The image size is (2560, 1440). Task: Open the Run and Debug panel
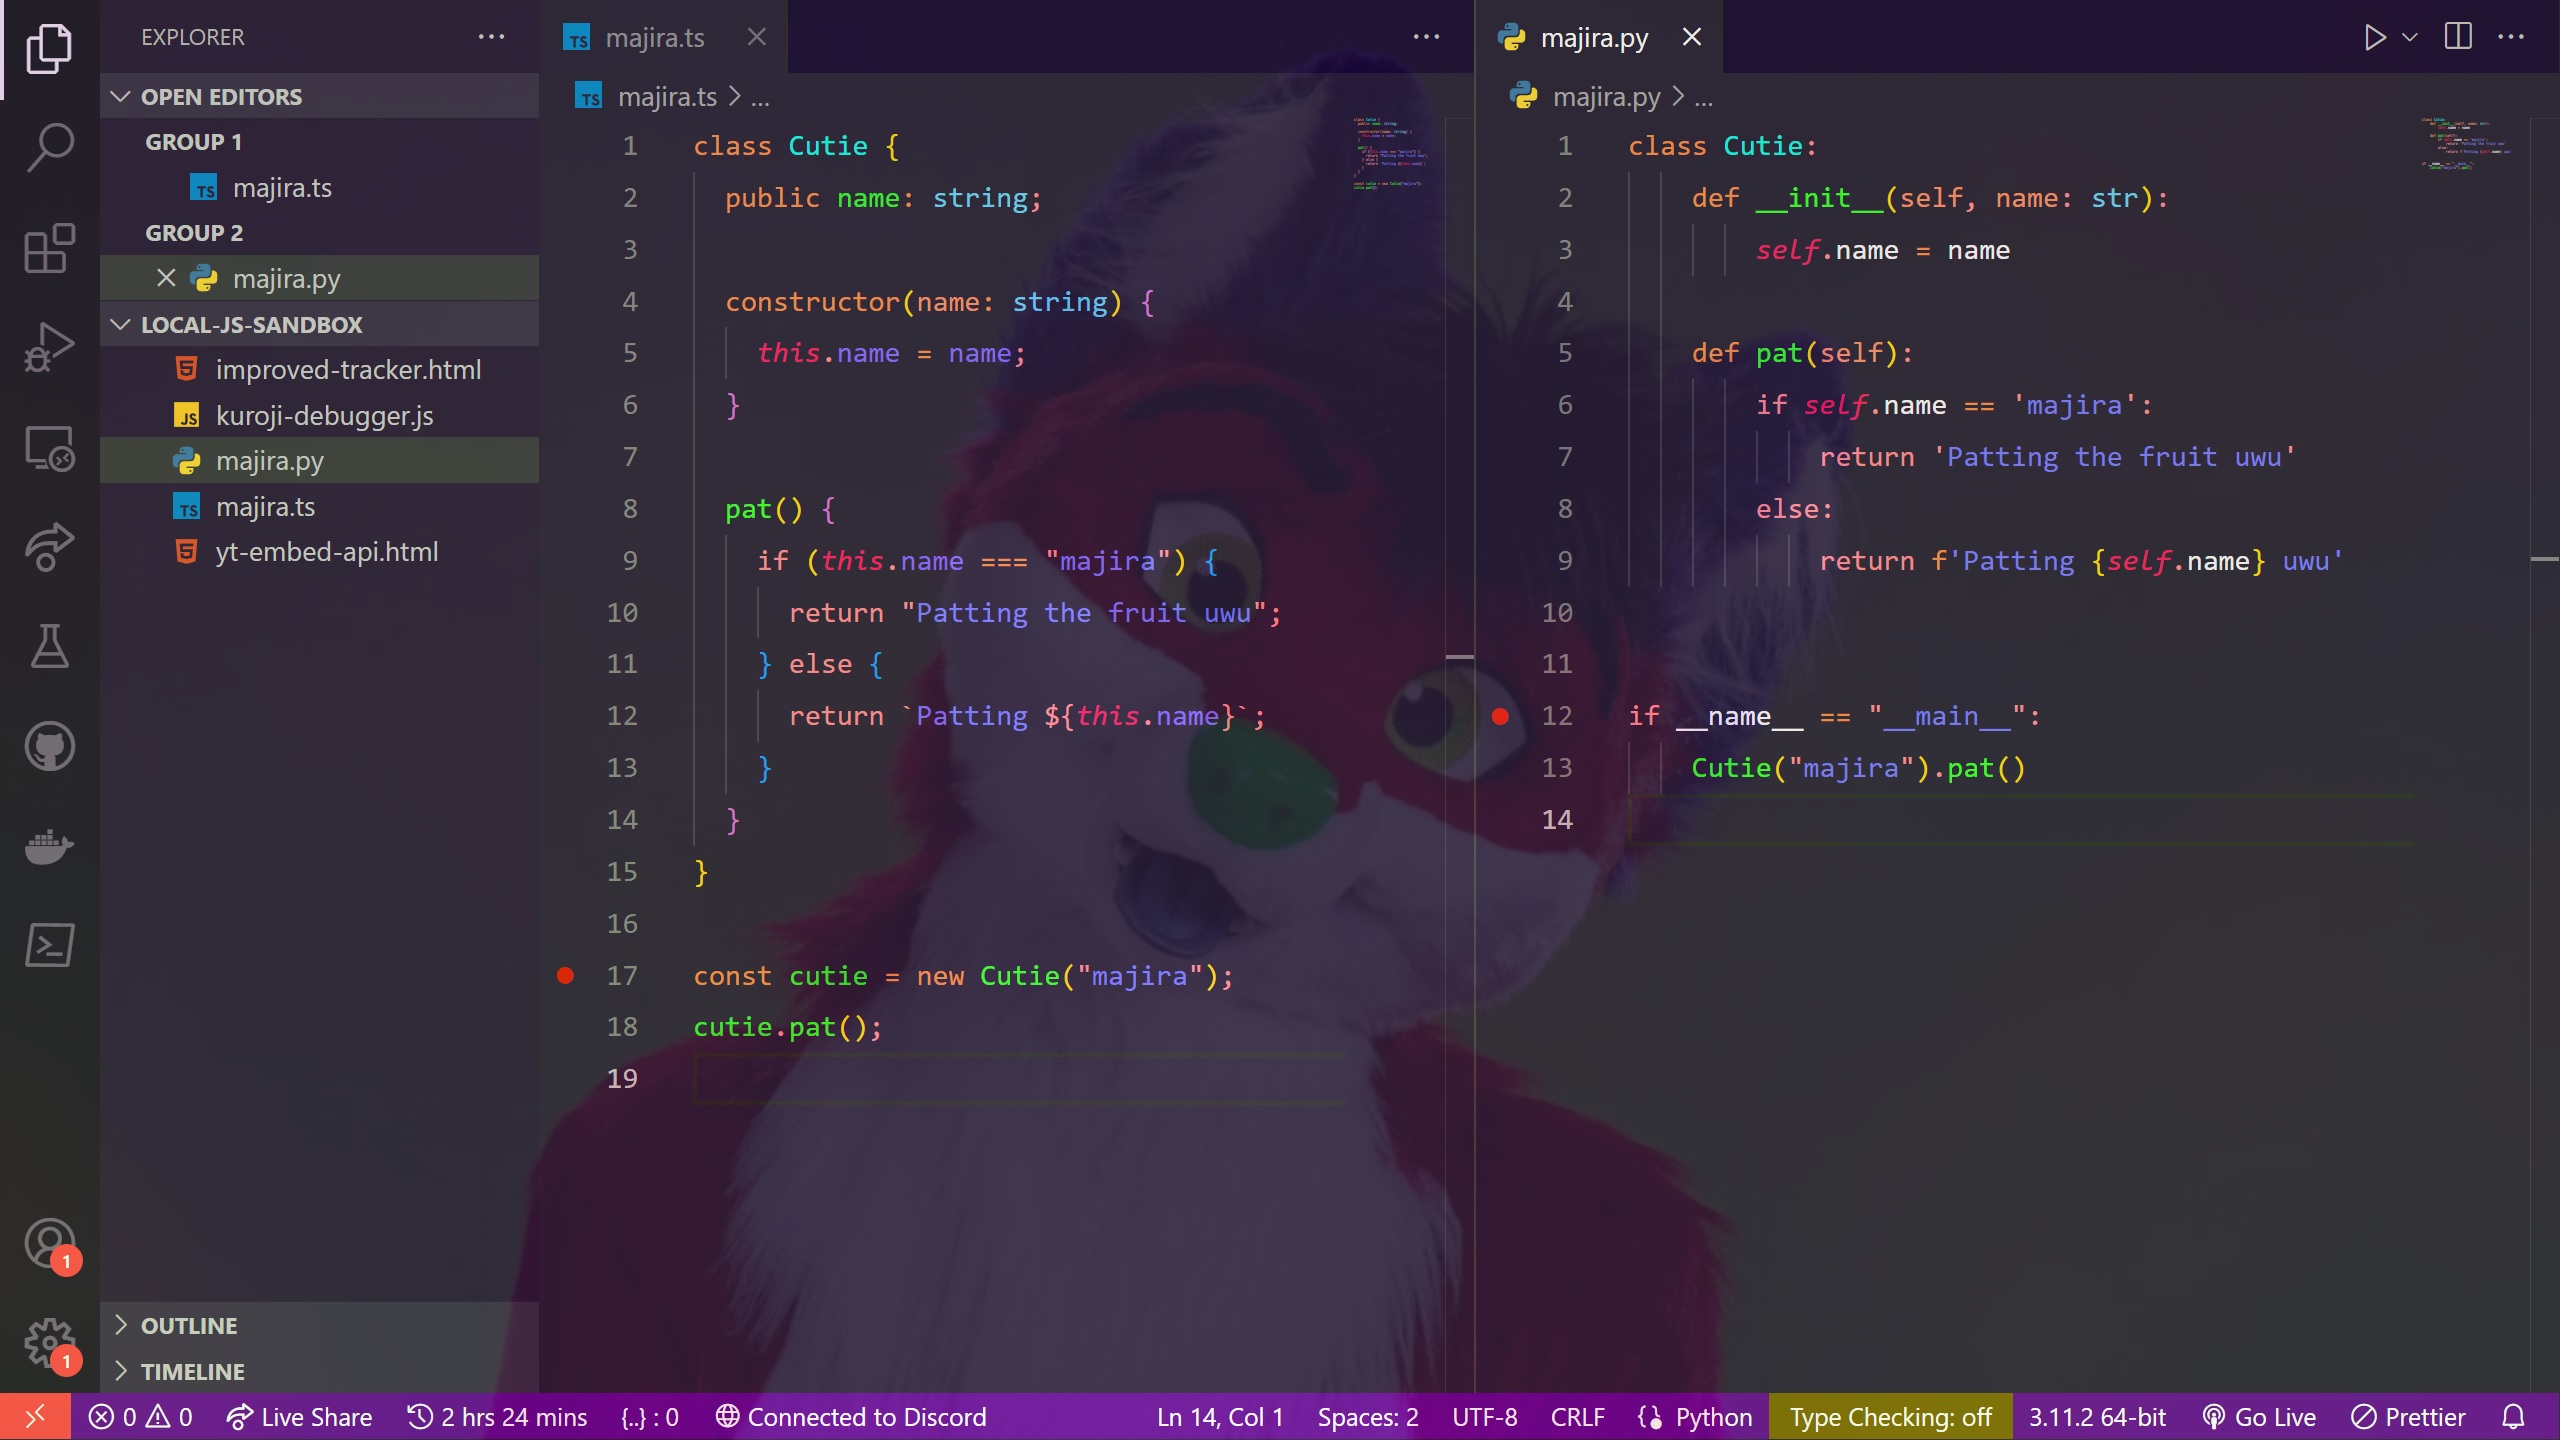[48, 346]
